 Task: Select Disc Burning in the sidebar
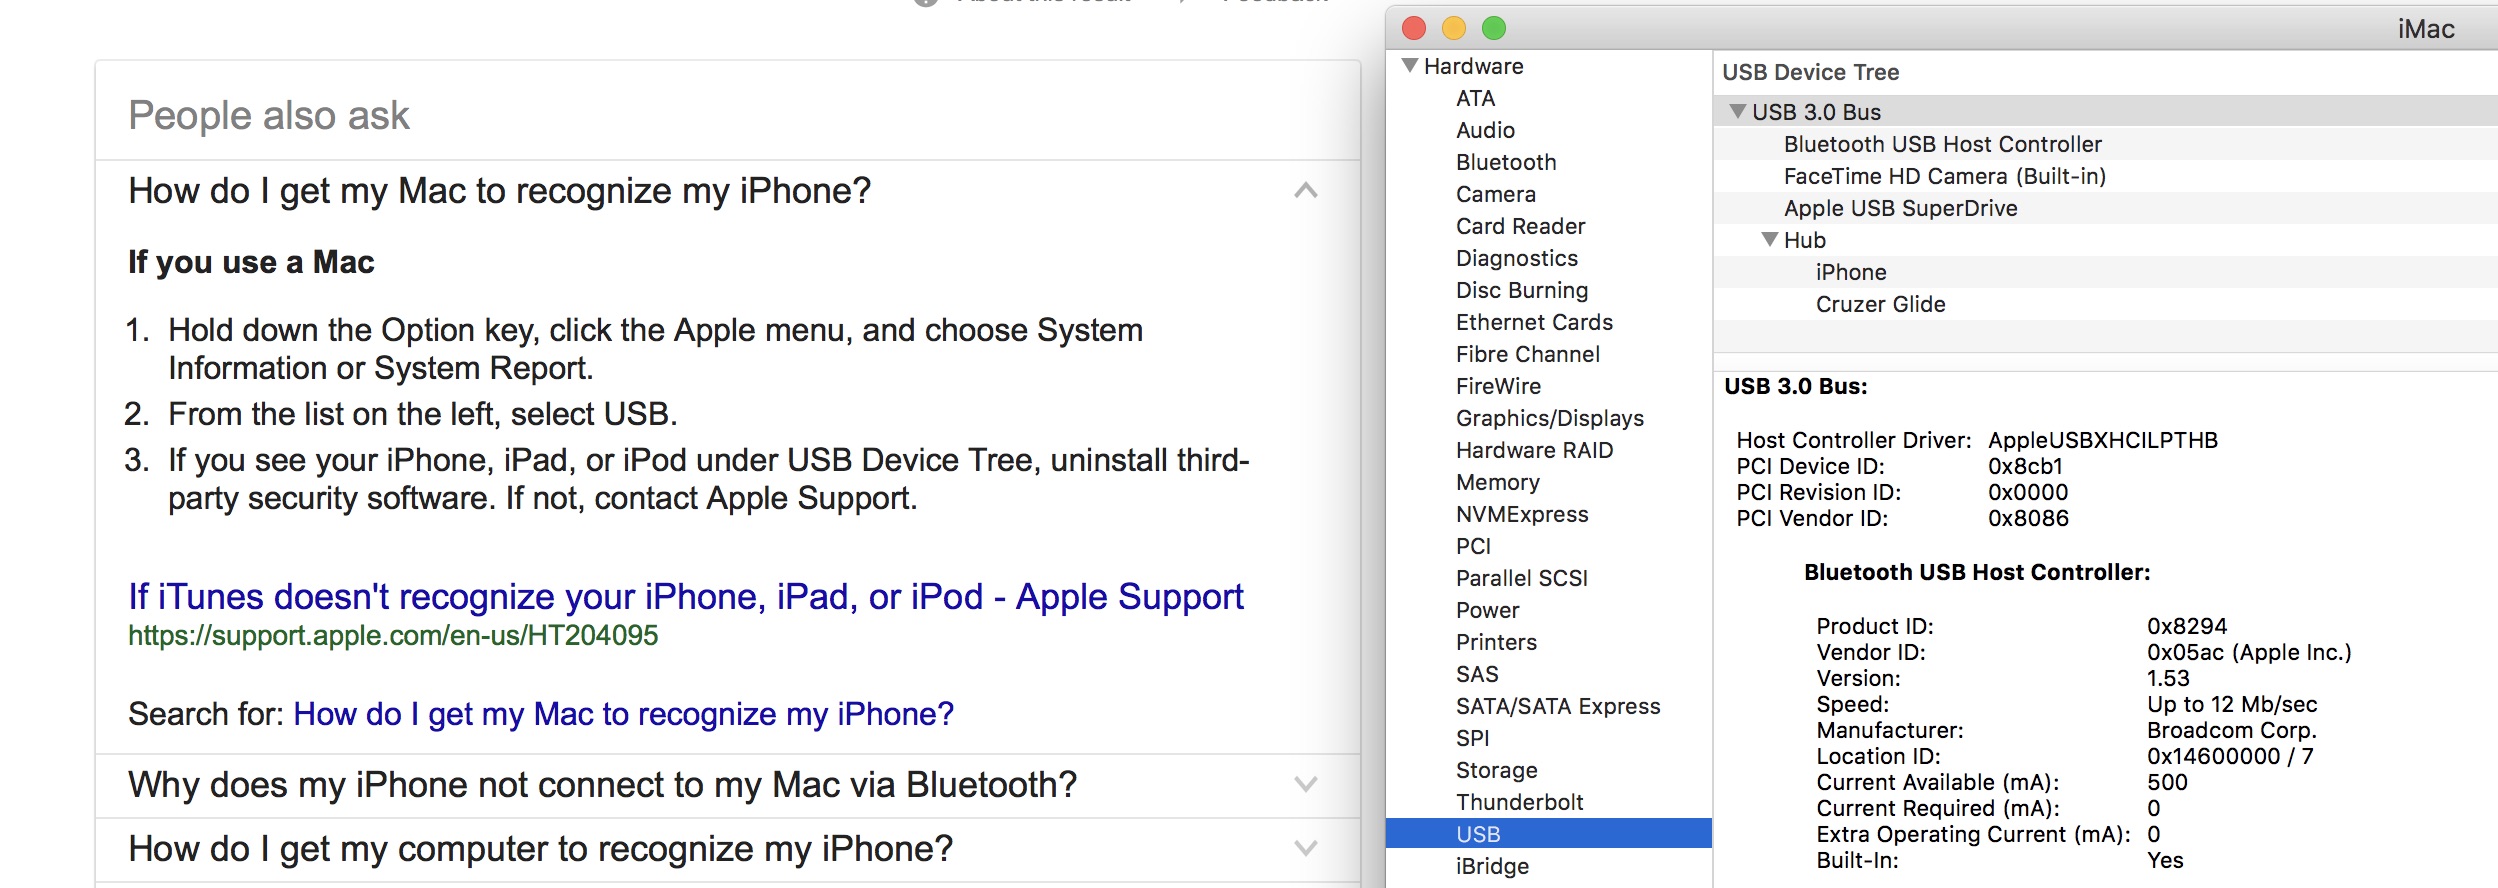[x=1522, y=290]
